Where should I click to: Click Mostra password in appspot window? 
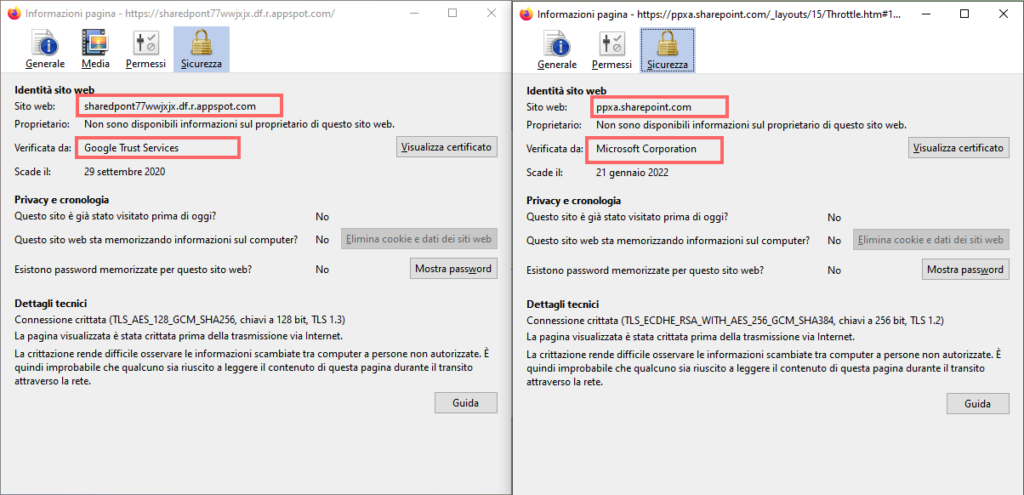[453, 268]
